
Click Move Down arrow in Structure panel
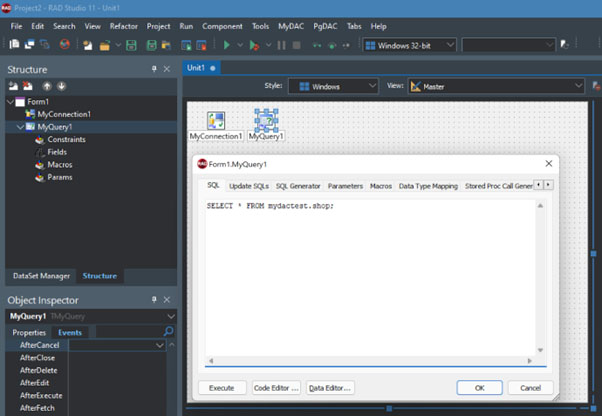61,86
